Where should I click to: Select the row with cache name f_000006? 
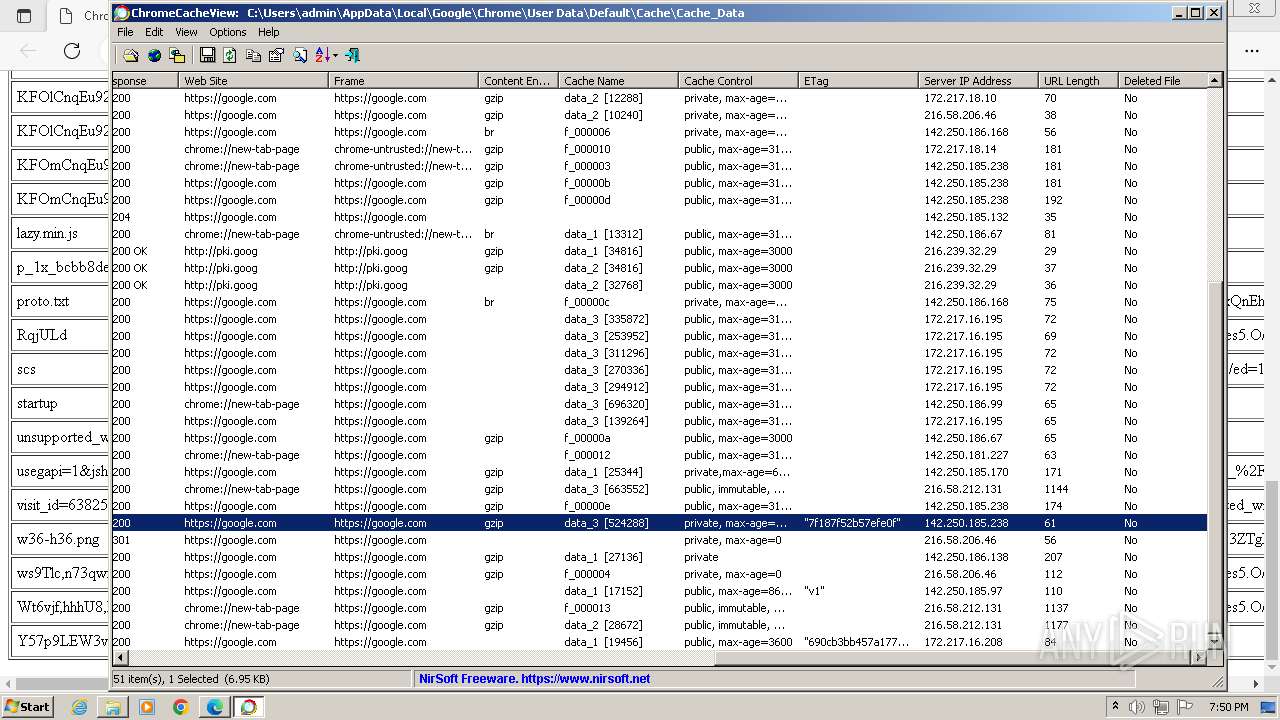659,132
